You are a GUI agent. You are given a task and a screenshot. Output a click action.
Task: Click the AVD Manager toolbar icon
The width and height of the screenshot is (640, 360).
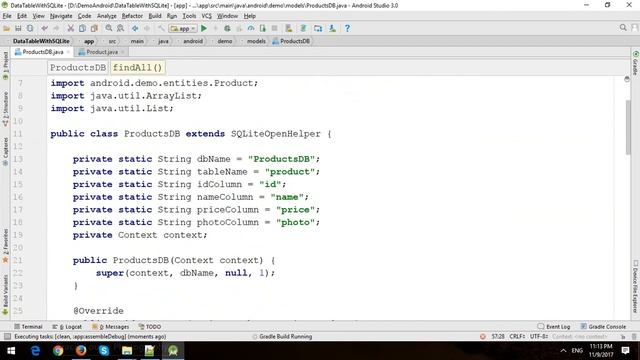tap(289, 29)
